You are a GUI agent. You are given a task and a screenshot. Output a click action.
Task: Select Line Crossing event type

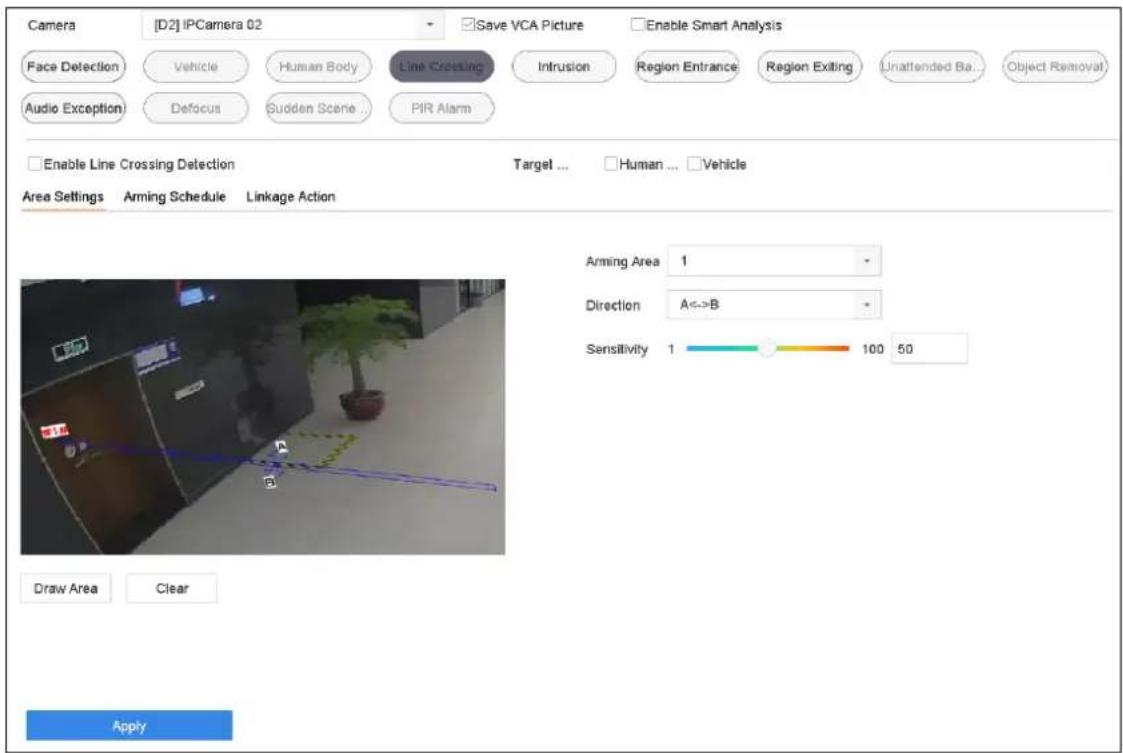(x=441, y=67)
